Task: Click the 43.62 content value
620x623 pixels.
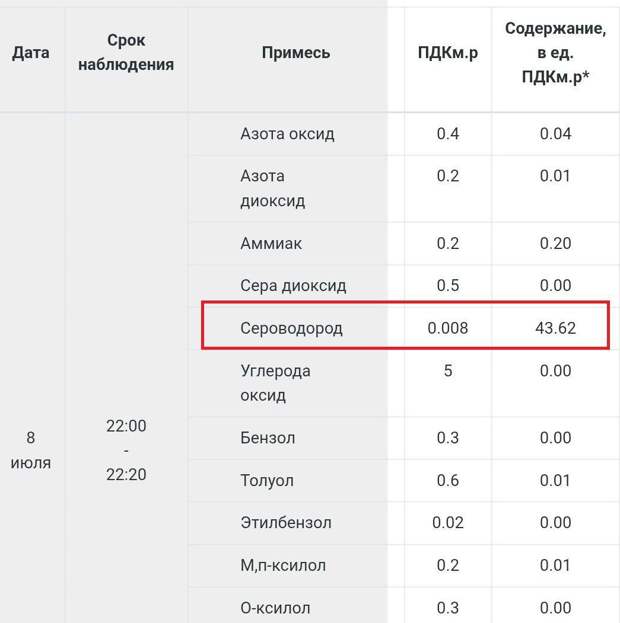Action: point(555,328)
